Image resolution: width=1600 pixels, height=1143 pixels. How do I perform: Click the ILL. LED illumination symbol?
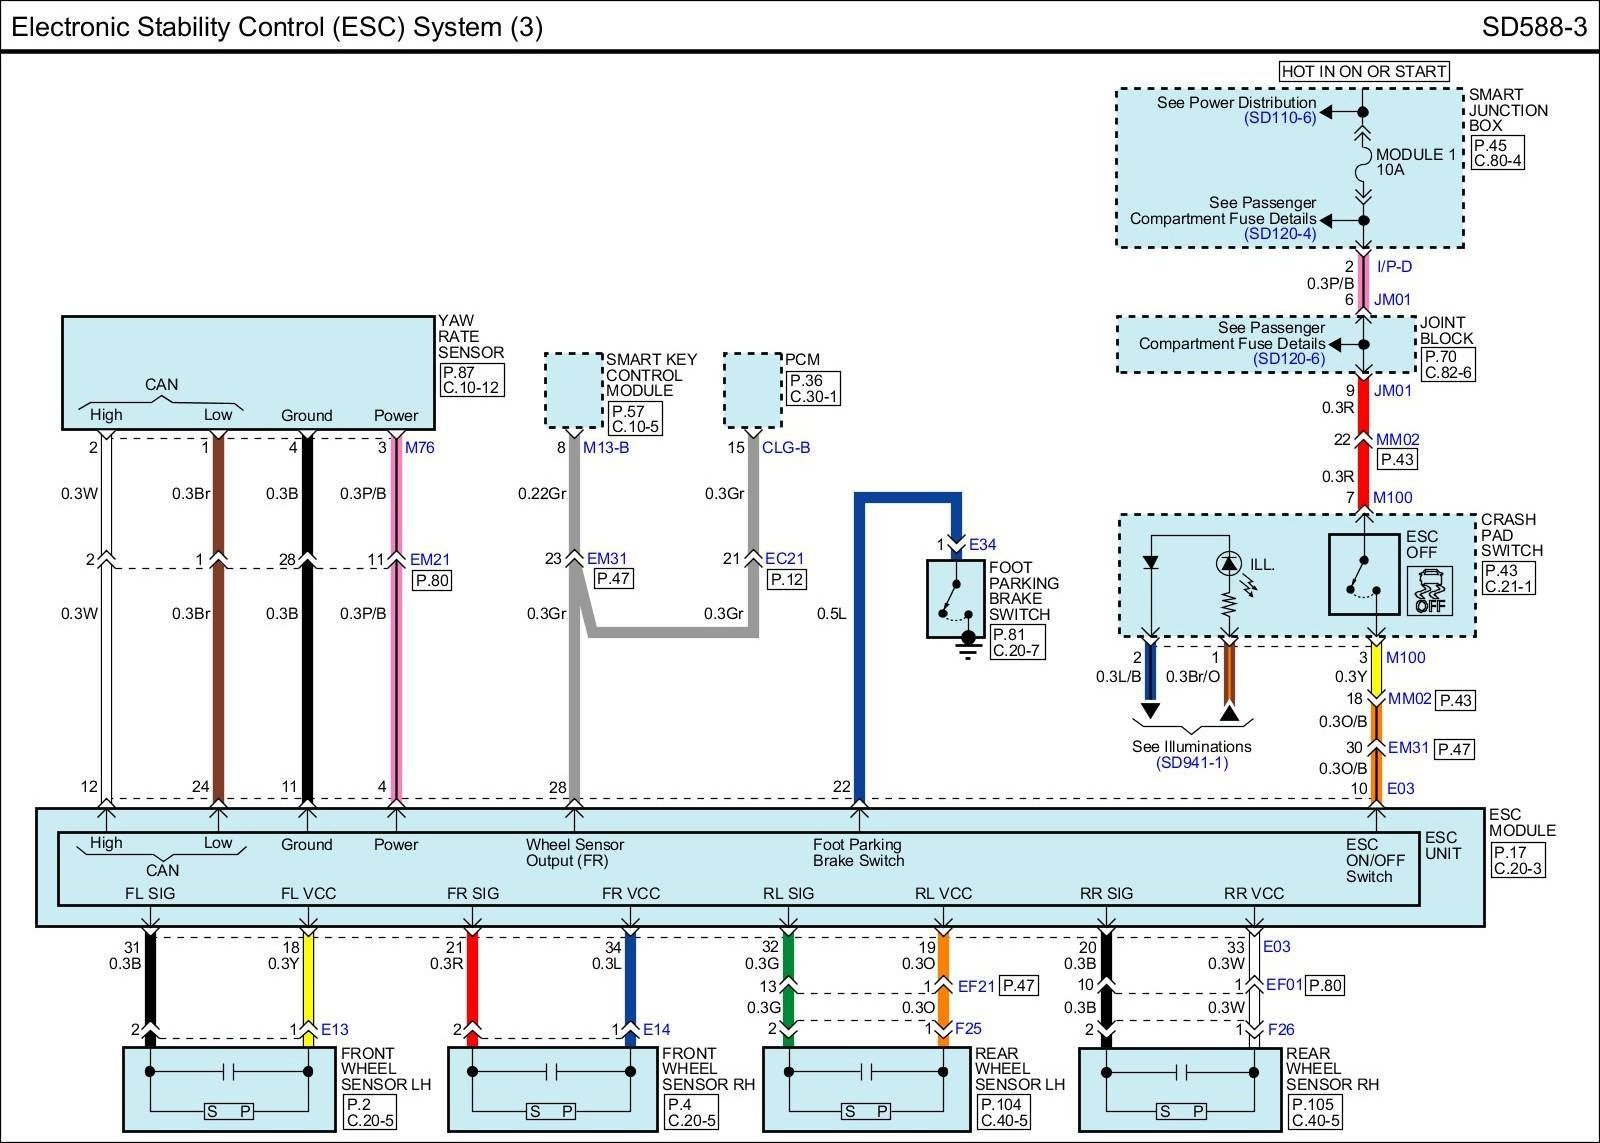click(1228, 565)
